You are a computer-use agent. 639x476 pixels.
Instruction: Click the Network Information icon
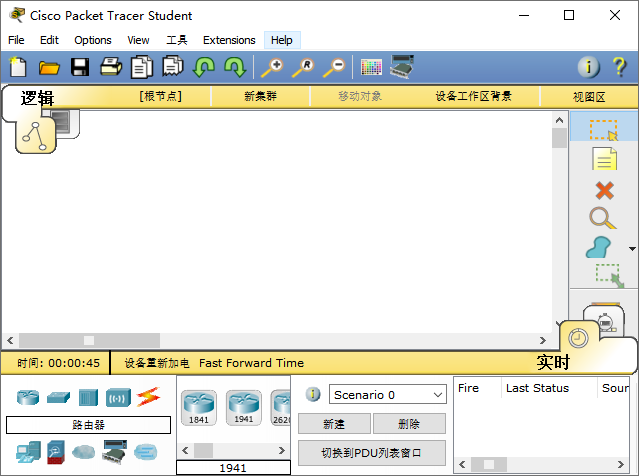coord(588,67)
